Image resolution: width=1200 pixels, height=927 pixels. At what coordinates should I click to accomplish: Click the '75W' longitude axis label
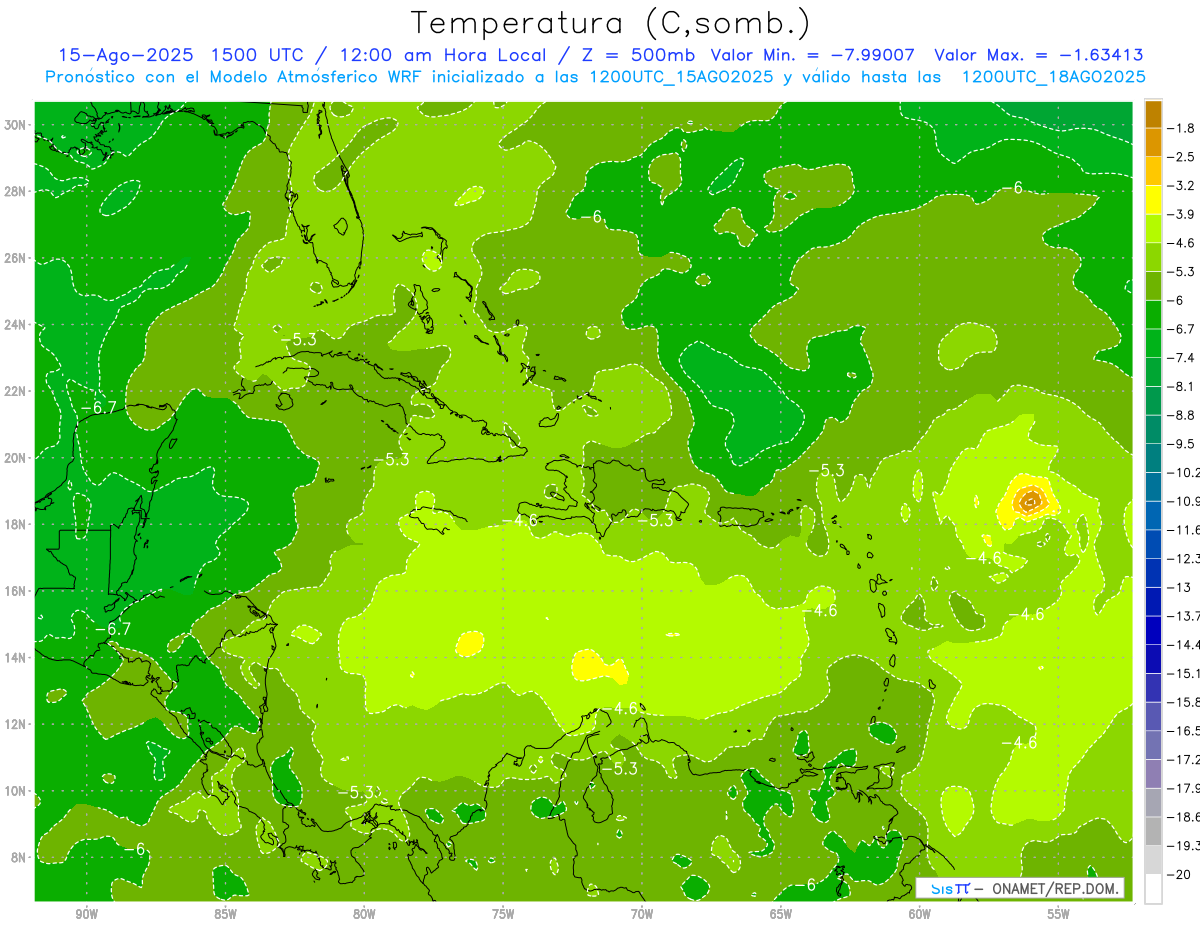coord(503,914)
